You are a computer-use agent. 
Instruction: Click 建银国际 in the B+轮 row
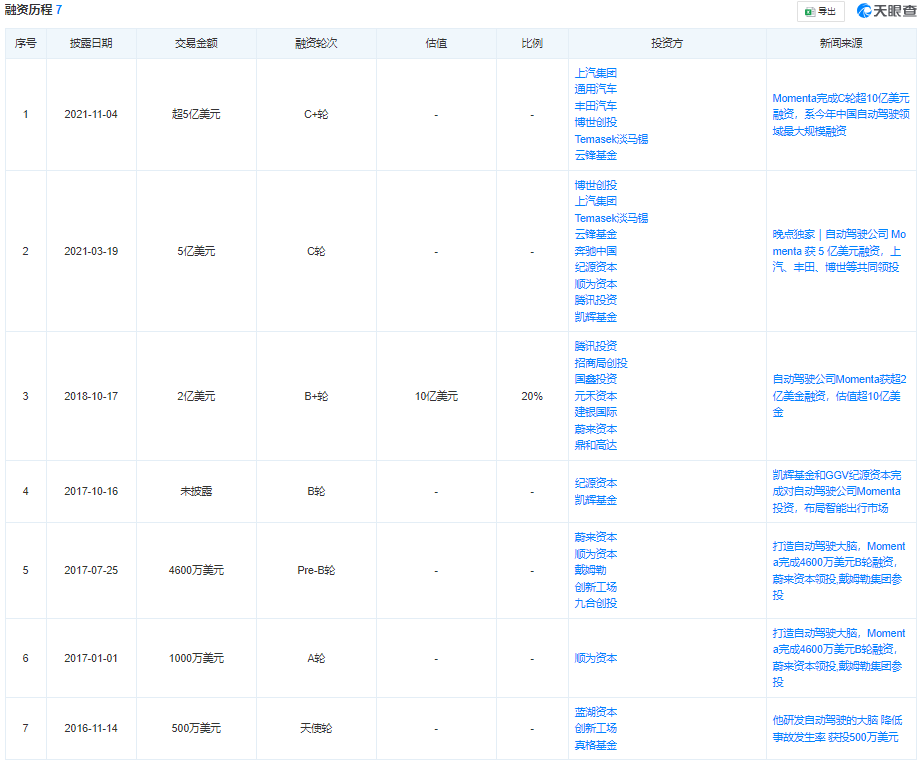596,412
